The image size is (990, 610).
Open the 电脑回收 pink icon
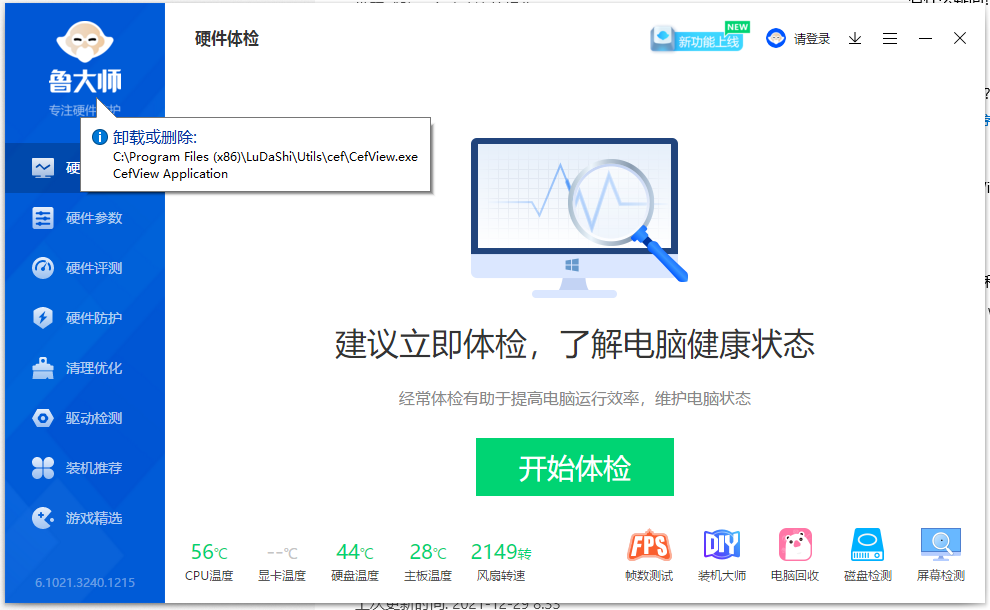point(795,544)
